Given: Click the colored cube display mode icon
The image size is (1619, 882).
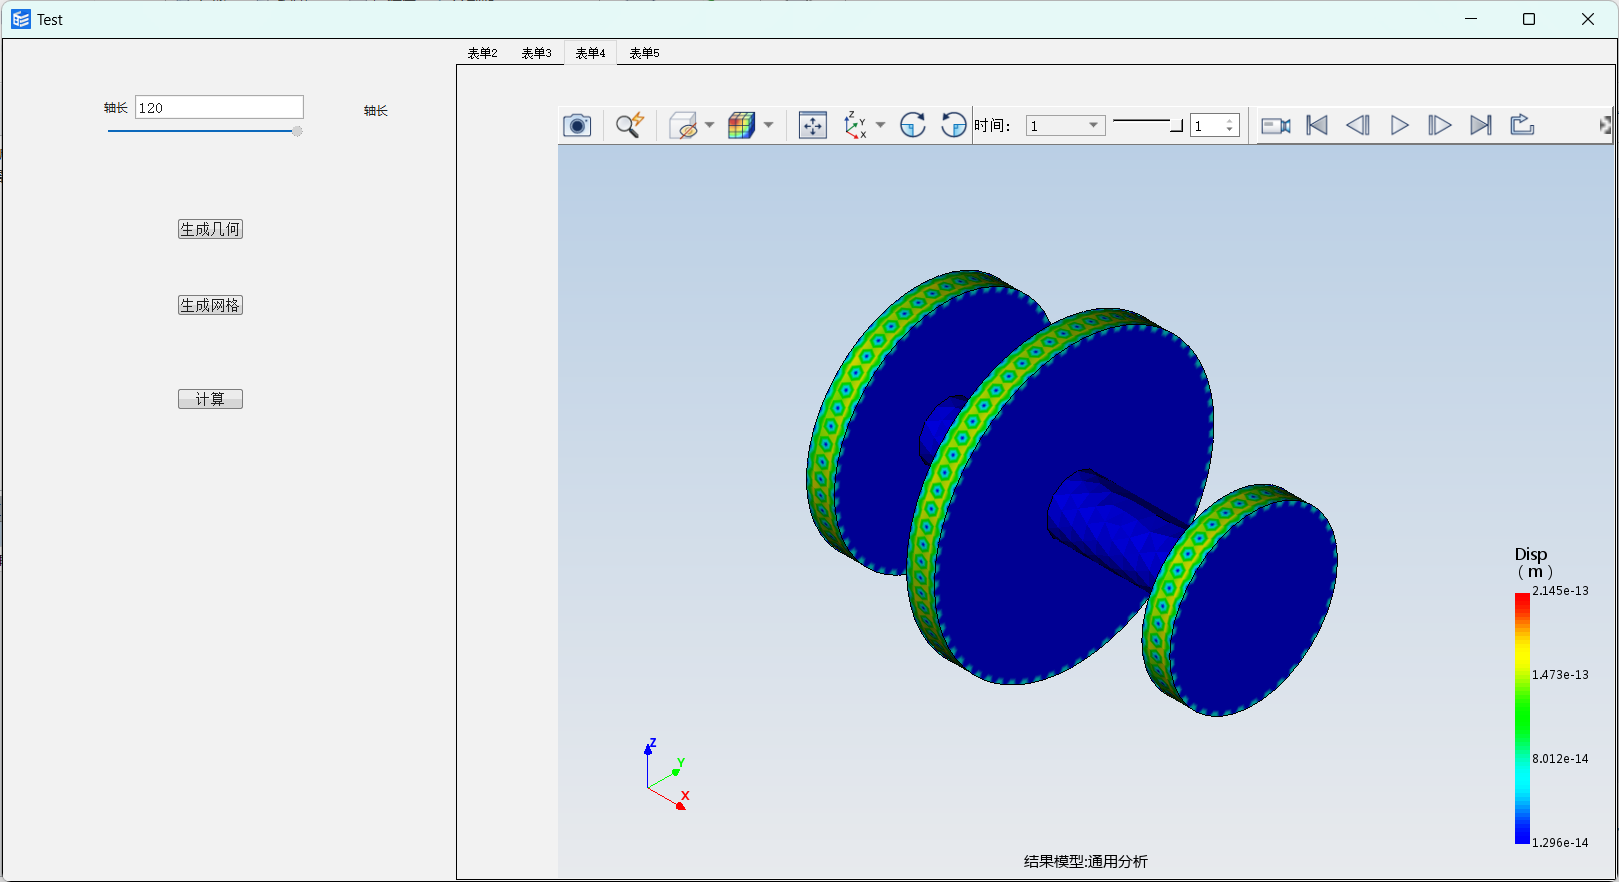Looking at the screenshot, I should pos(741,125).
